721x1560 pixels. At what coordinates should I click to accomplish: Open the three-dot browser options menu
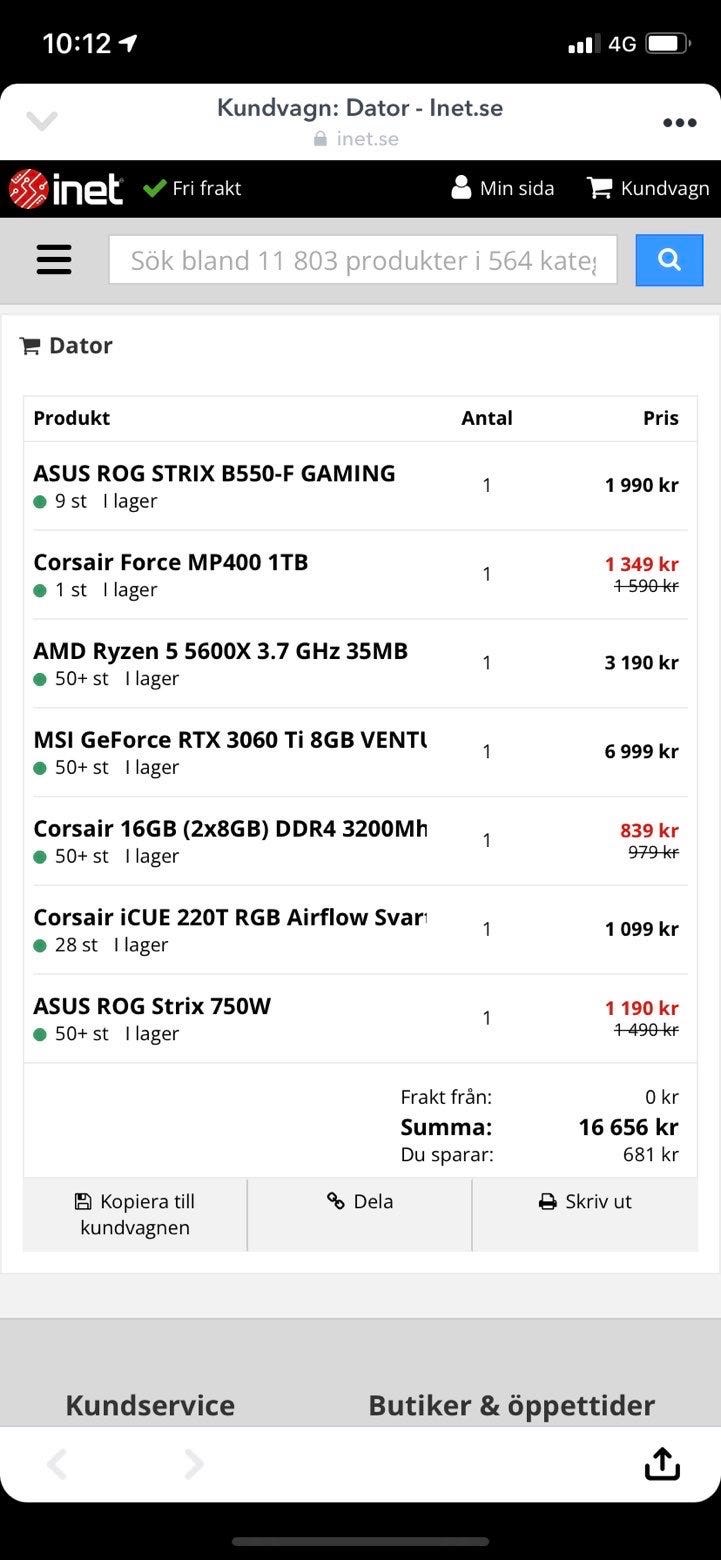[679, 122]
